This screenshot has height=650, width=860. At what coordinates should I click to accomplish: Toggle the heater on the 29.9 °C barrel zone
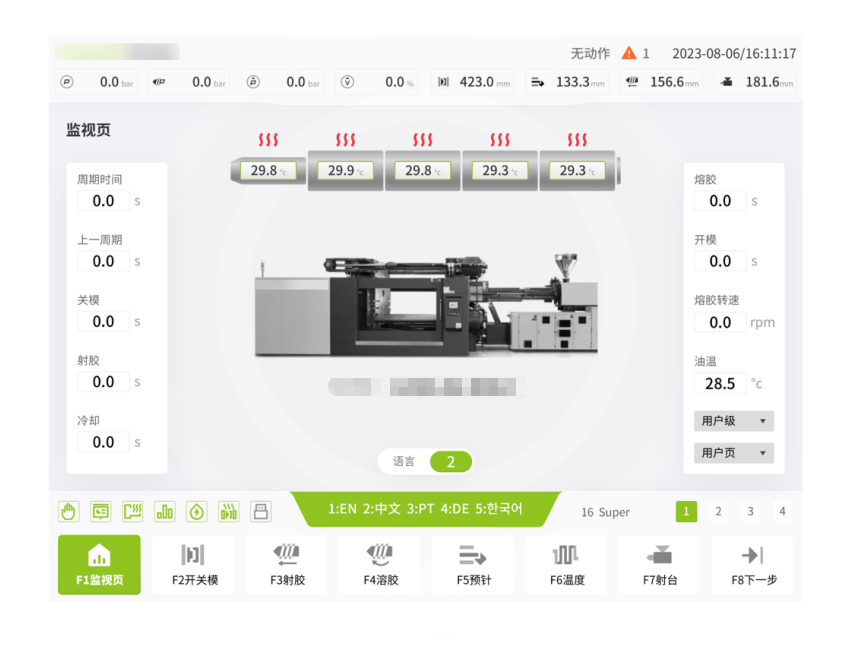[346, 139]
